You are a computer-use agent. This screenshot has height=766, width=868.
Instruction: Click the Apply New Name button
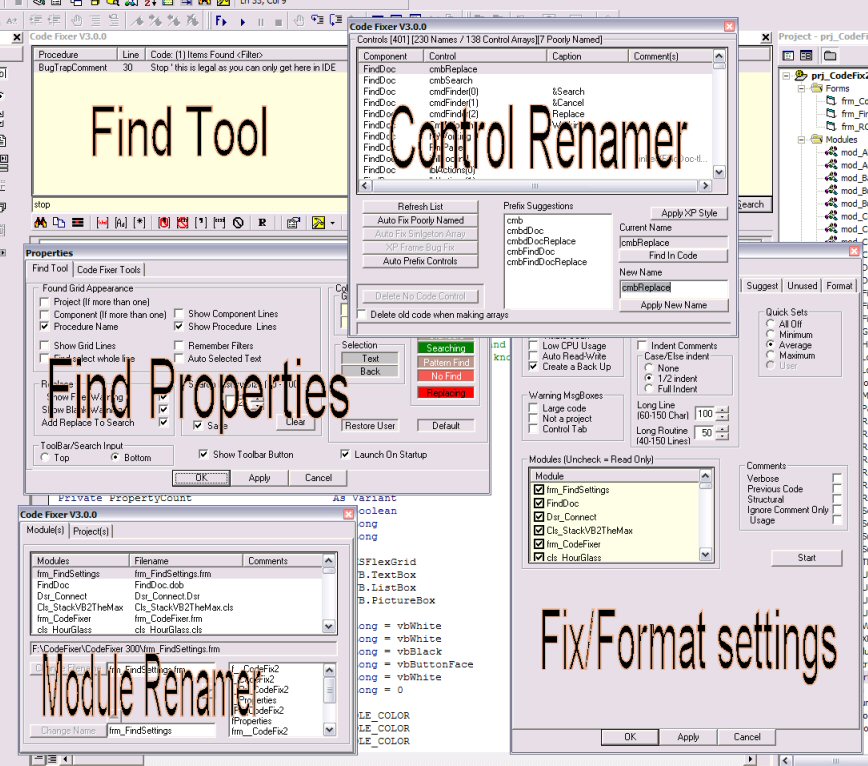[x=673, y=305]
